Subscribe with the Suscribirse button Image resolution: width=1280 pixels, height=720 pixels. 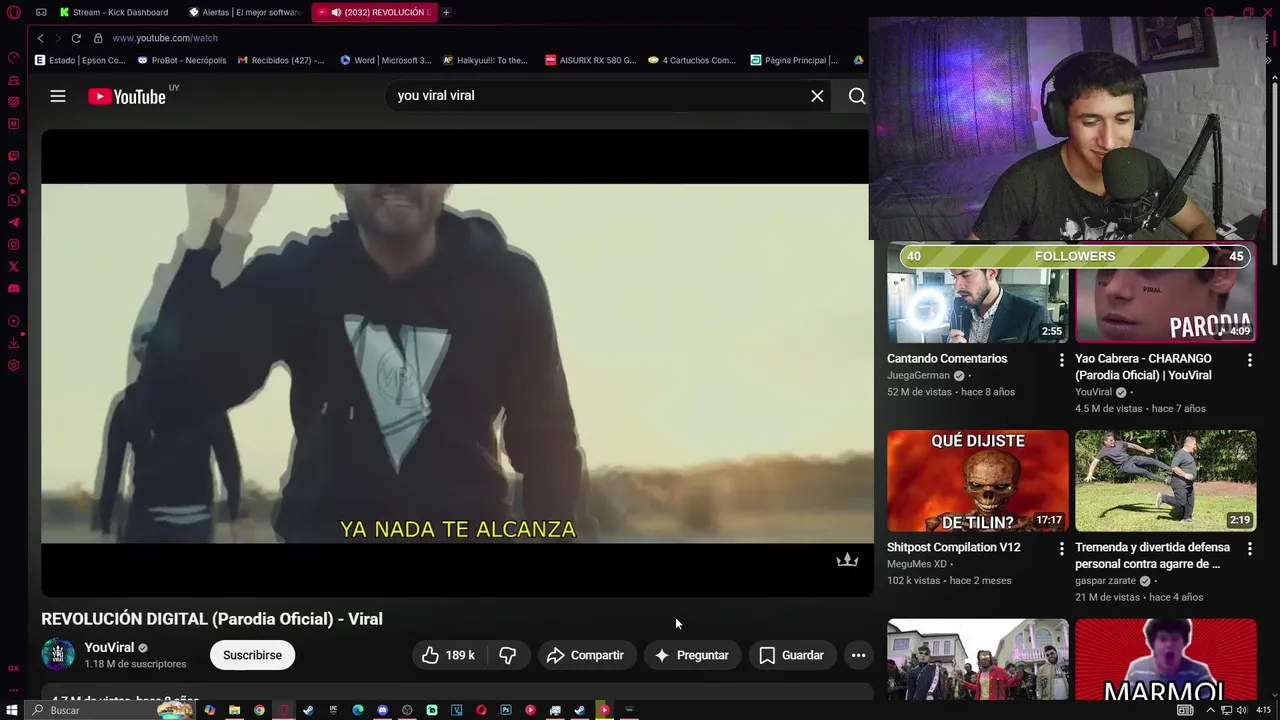coord(252,655)
